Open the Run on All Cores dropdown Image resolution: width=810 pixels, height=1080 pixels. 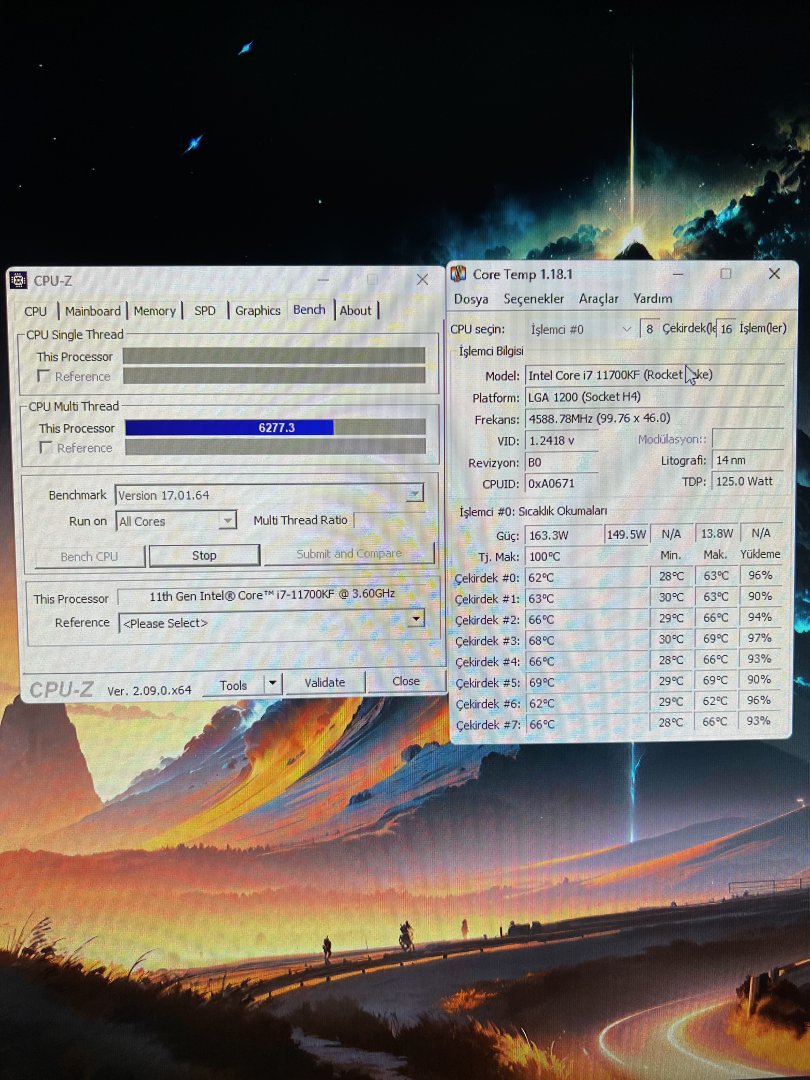(227, 520)
